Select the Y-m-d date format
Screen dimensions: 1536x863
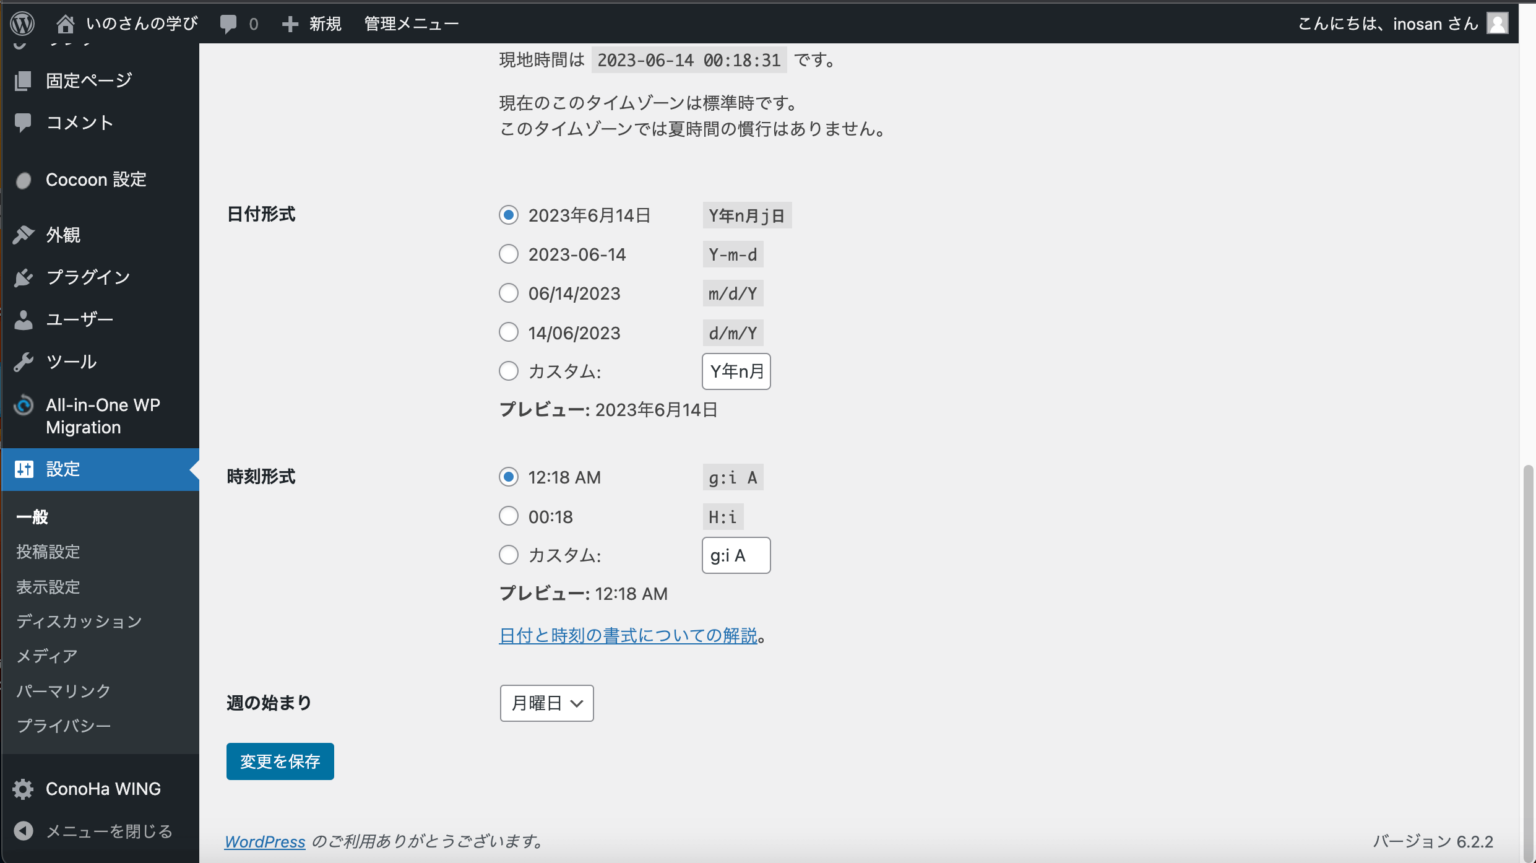(x=509, y=254)
